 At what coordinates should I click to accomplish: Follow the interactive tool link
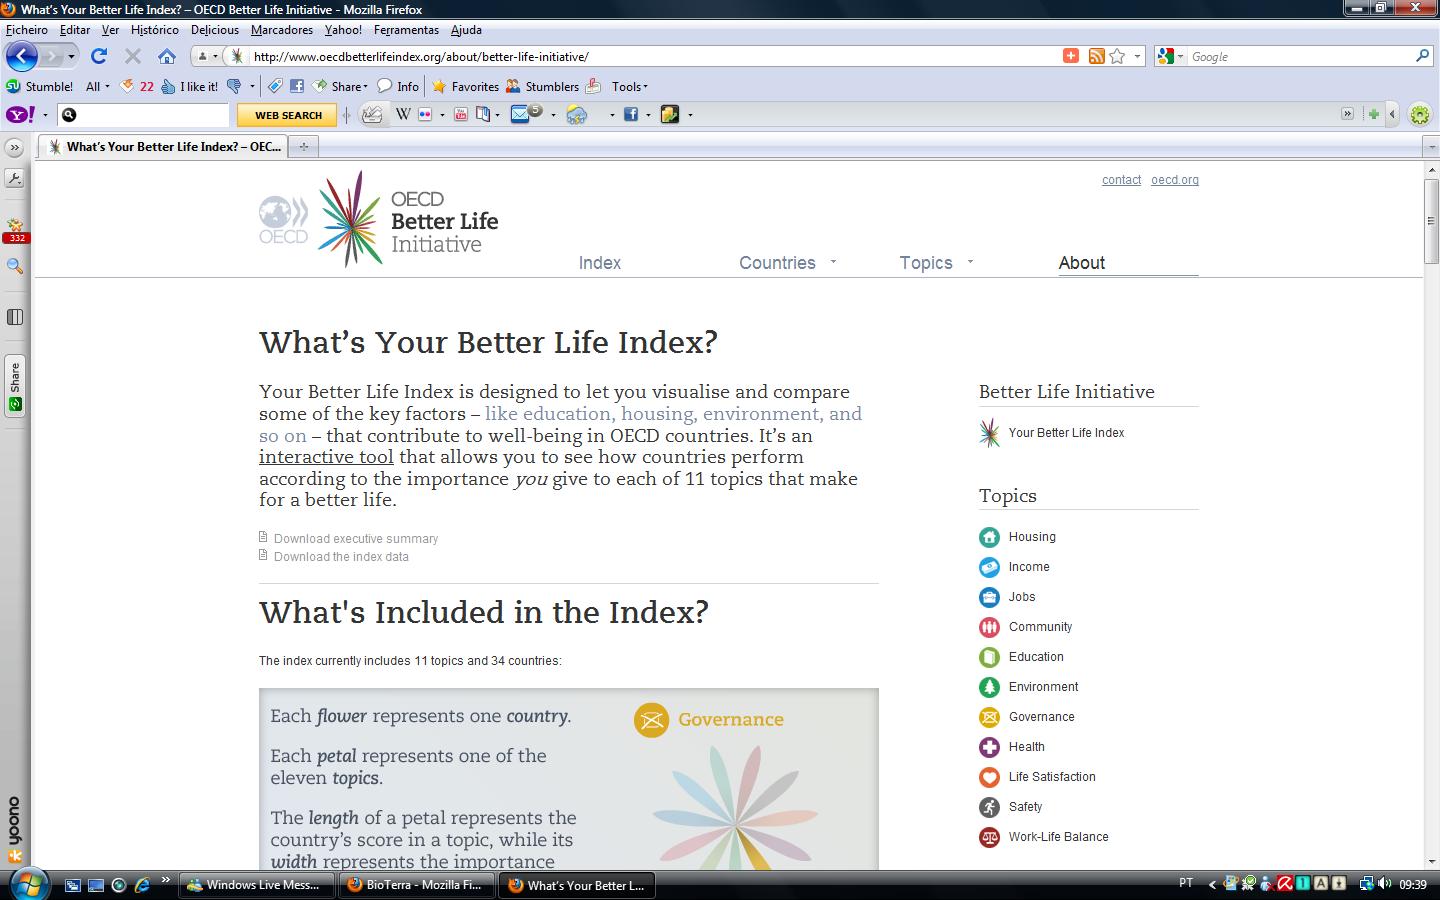coord(326,457)
